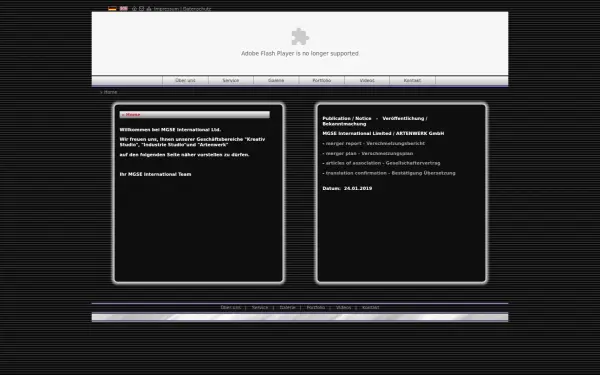Click the Flash plugin puzzle-piece icon
Viewport: 600px width, 375px height.
point(300,37)
